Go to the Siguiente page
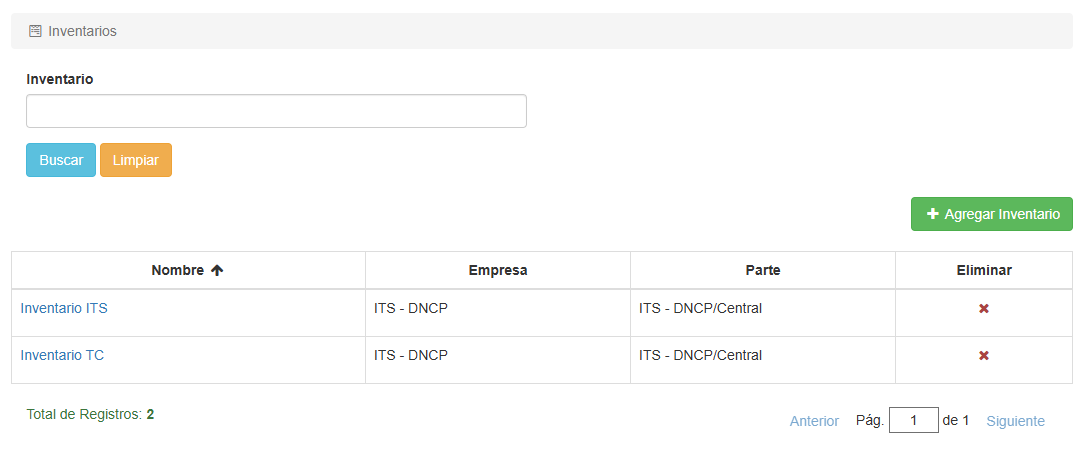 pos(1015,421)
